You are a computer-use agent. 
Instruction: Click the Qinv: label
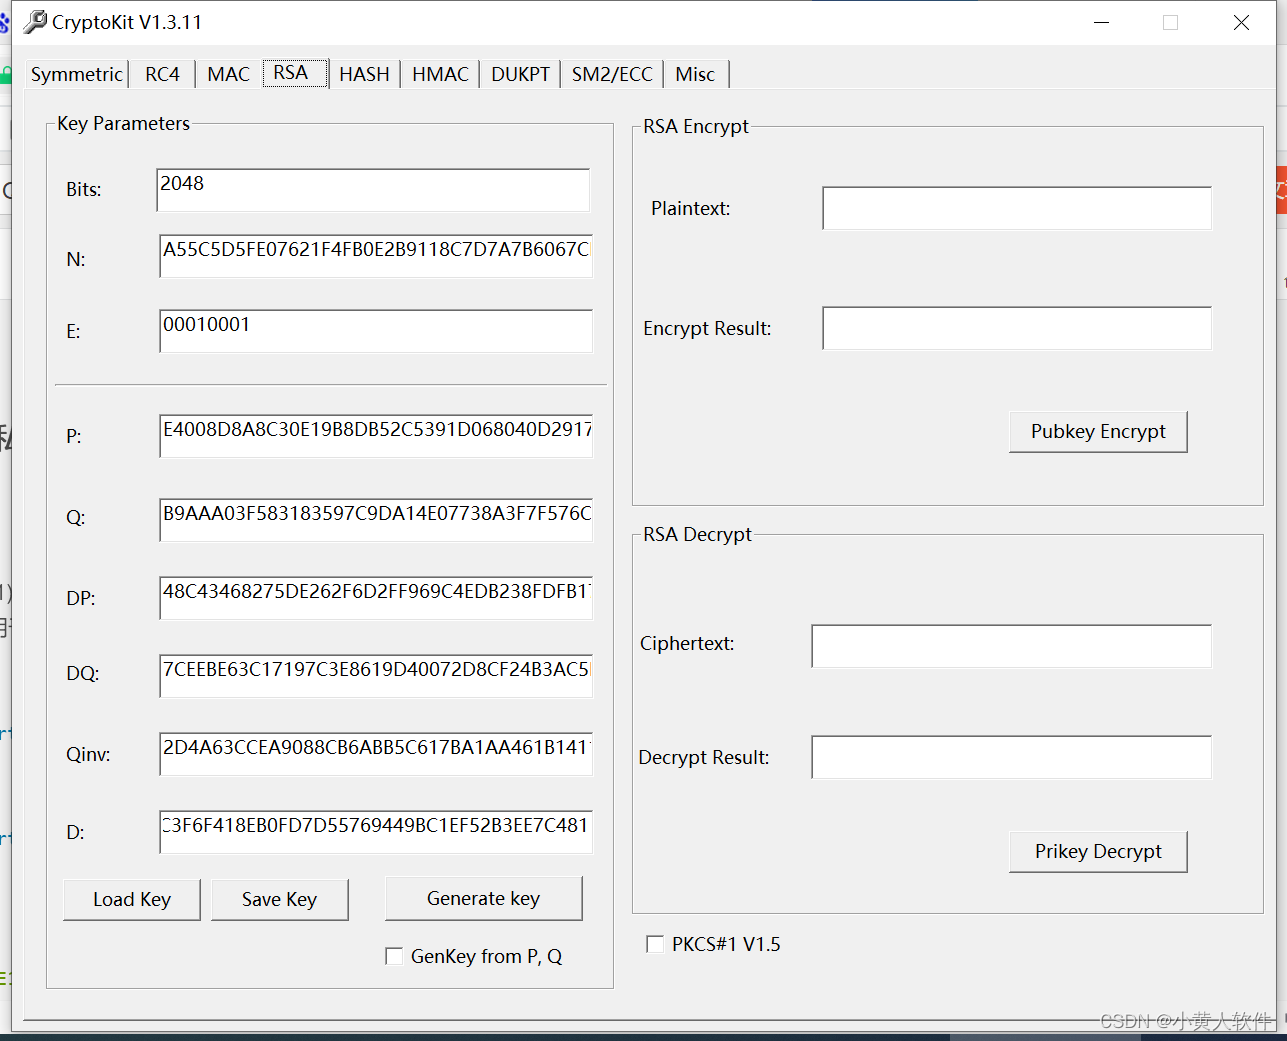click(x=88, y=754)
